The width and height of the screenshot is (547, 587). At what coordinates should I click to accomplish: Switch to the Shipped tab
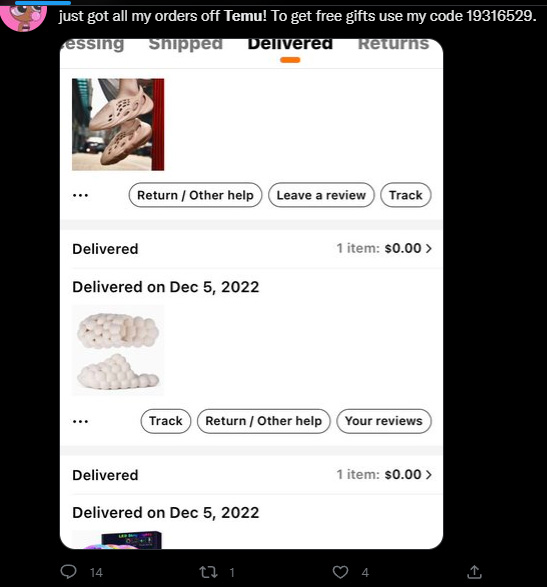click(186, 44)
